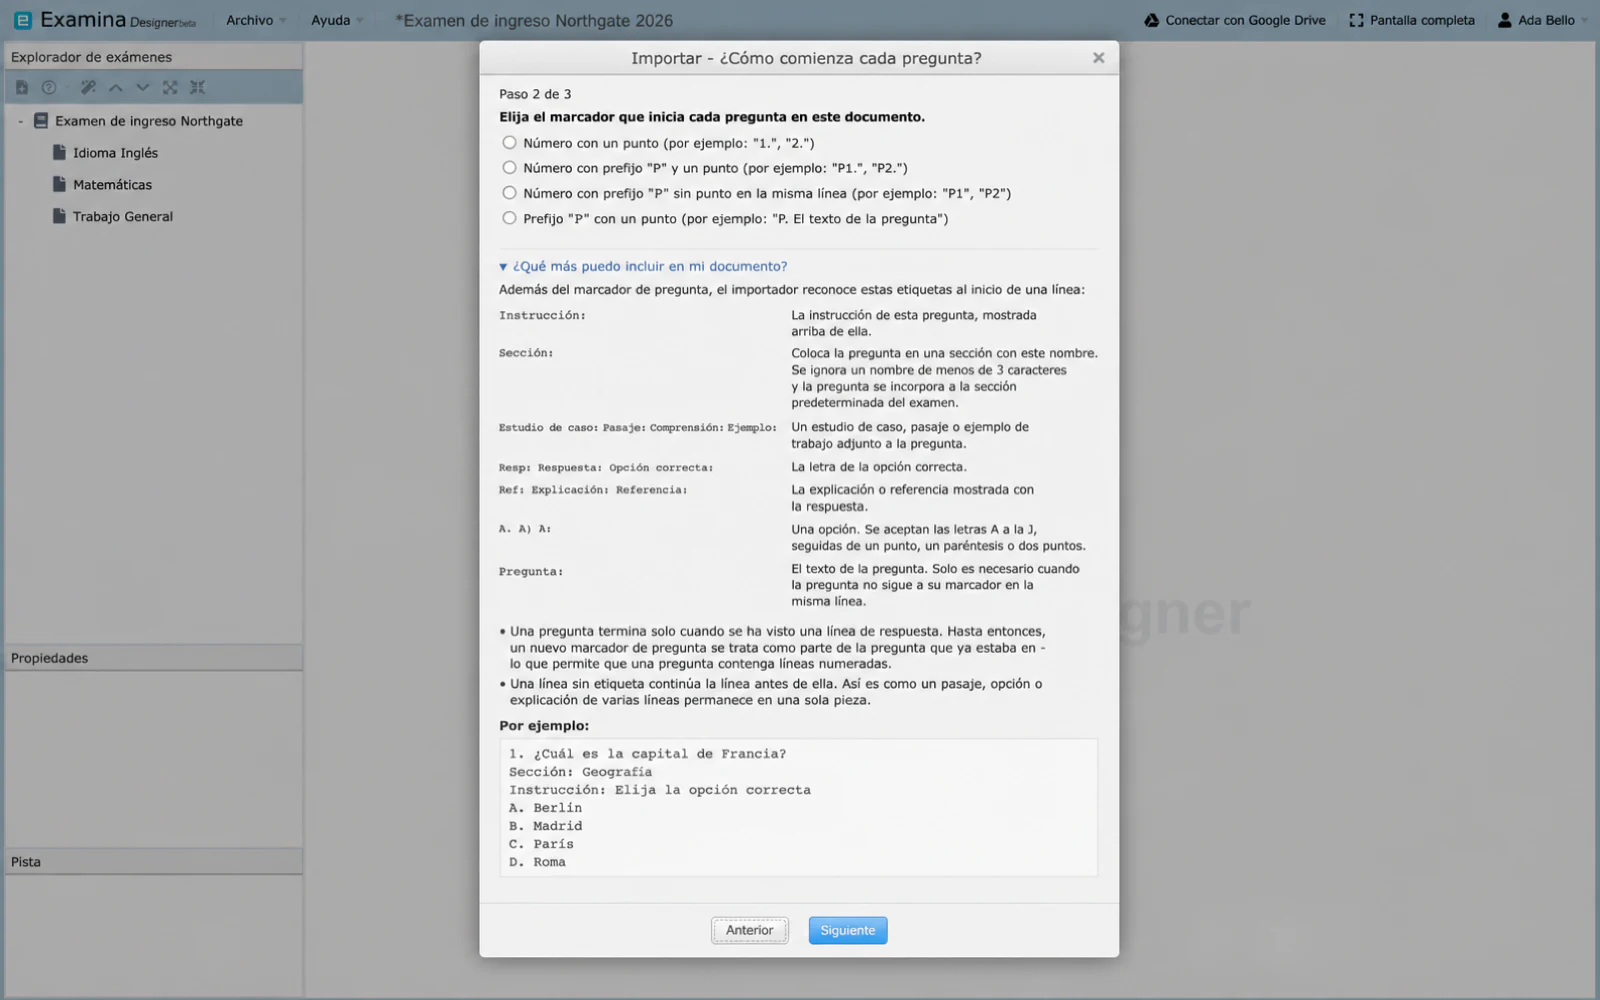This screenshot has height=1000, width=1600.
Task: Click the collapse all icon in the explorer toolbar
Action: tap(197, 88)
